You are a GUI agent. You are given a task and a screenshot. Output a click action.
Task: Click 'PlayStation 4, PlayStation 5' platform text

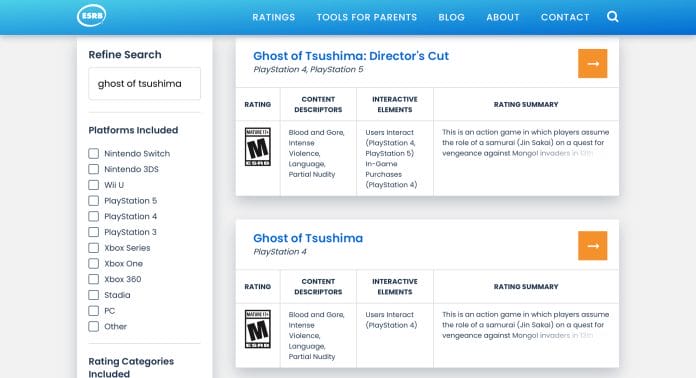[308, 70]
